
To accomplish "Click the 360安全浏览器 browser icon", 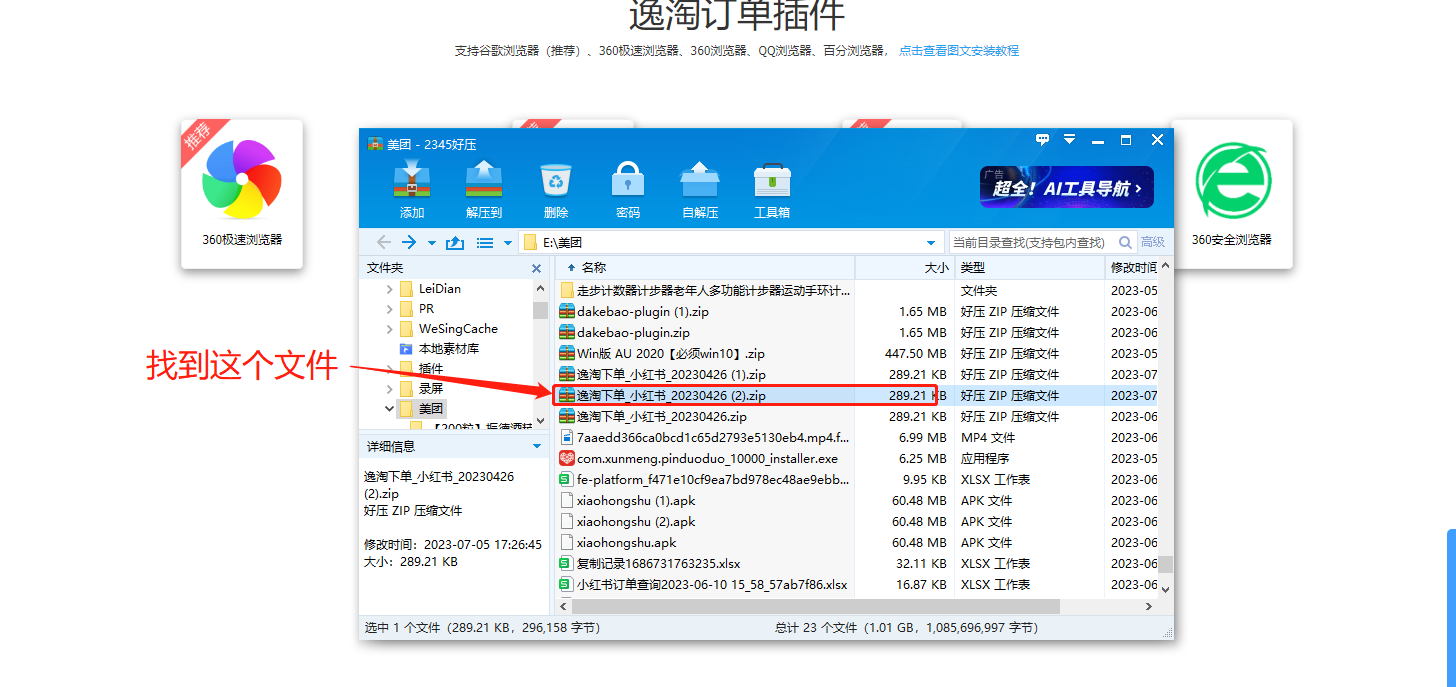I will click(x=1232, y=182).
